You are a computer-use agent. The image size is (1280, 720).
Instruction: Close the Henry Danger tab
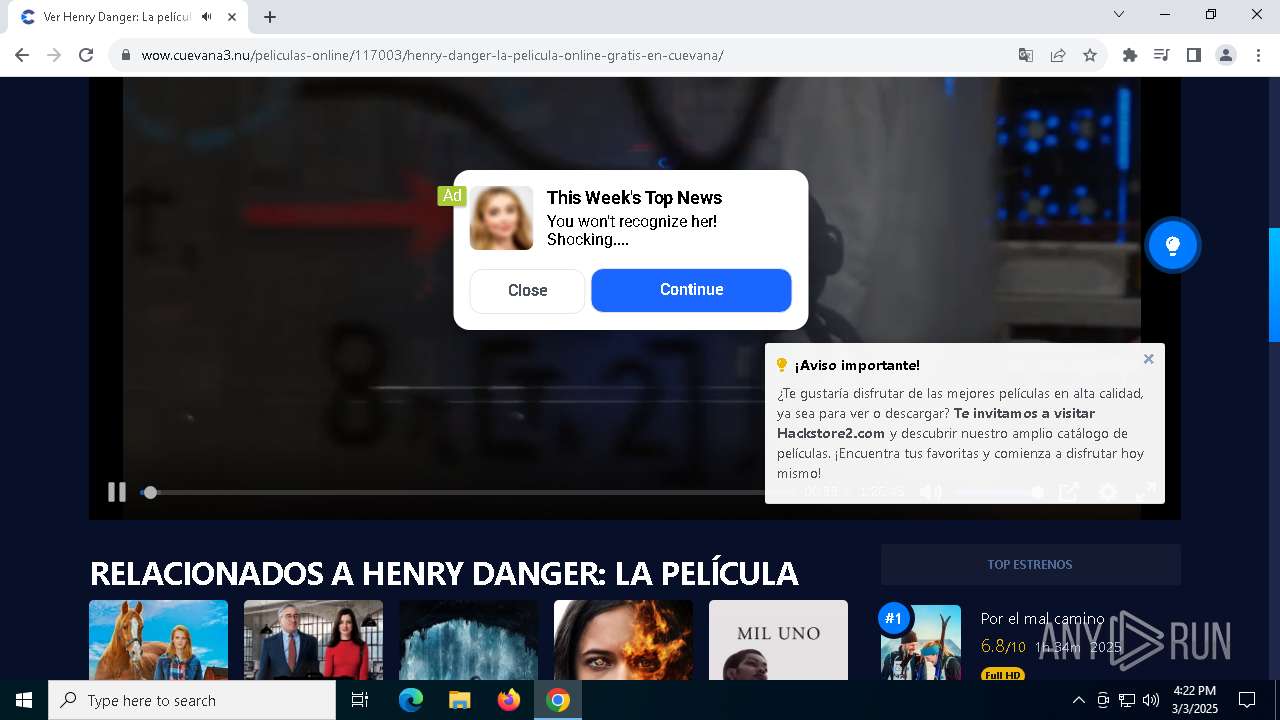(x=232, y=17)
